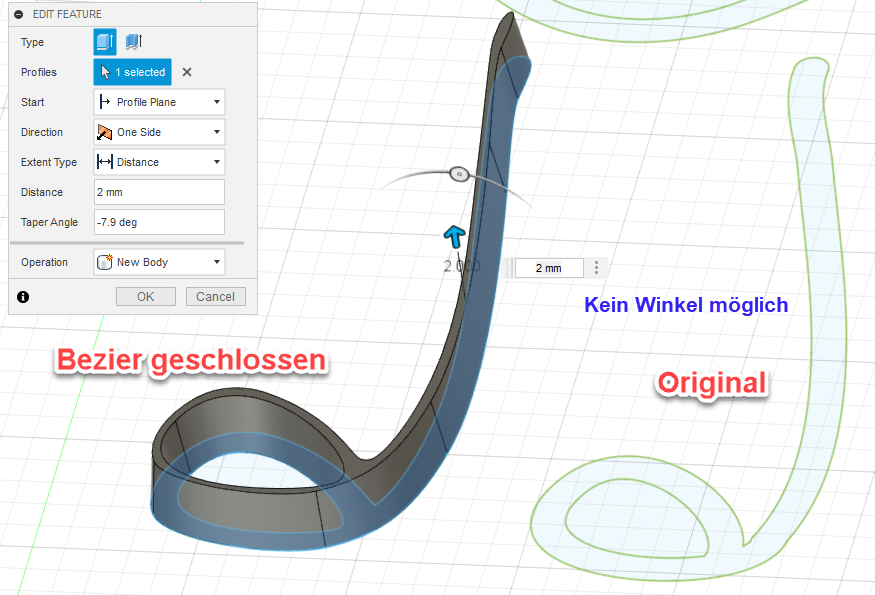This screenshot has height=595, width=875.
Task: Click the 'Extent Type' label
Action: (49, 162)
